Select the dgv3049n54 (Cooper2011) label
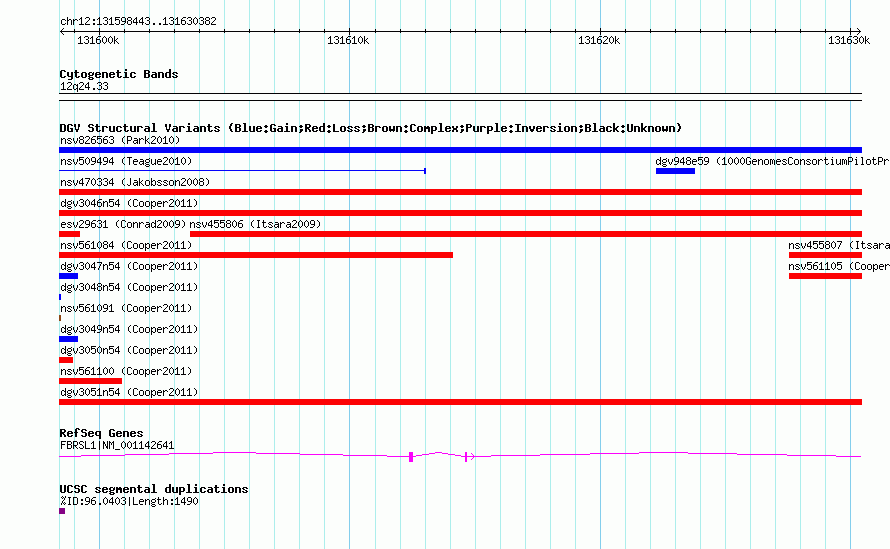Viewport: 890px width, 549px height. point(129,329)
